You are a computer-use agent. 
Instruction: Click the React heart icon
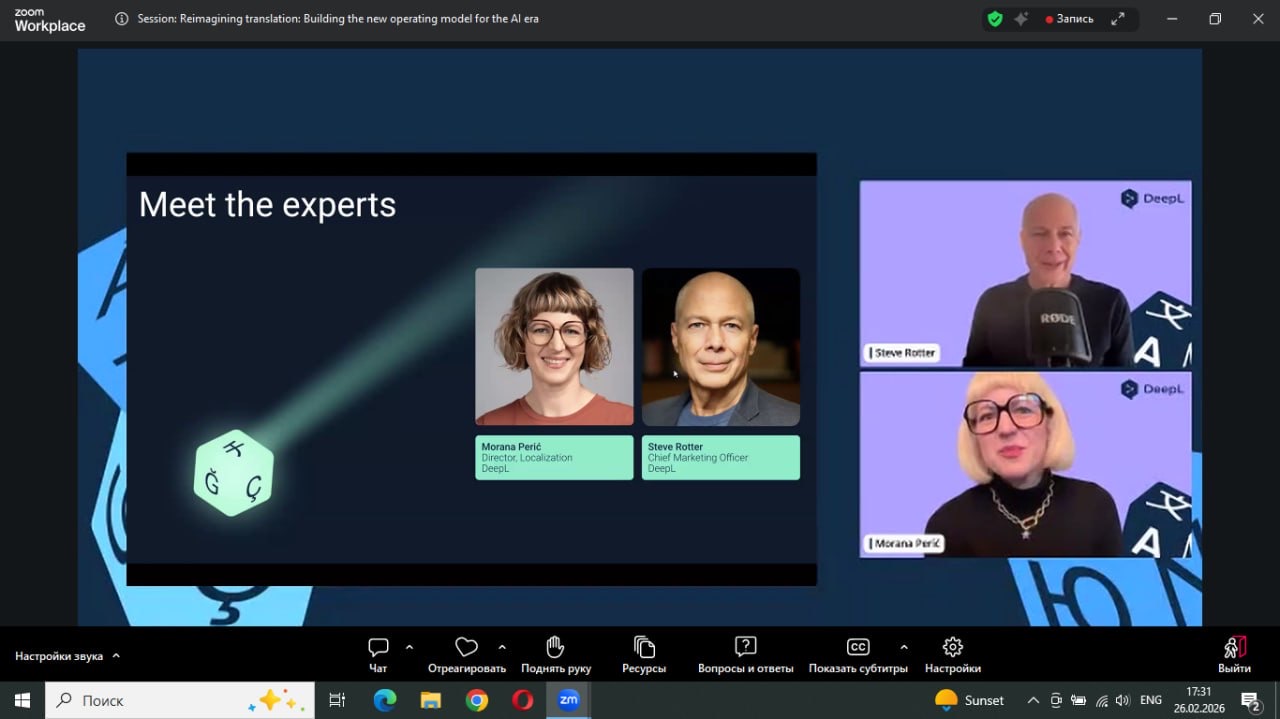coord(466,647)
